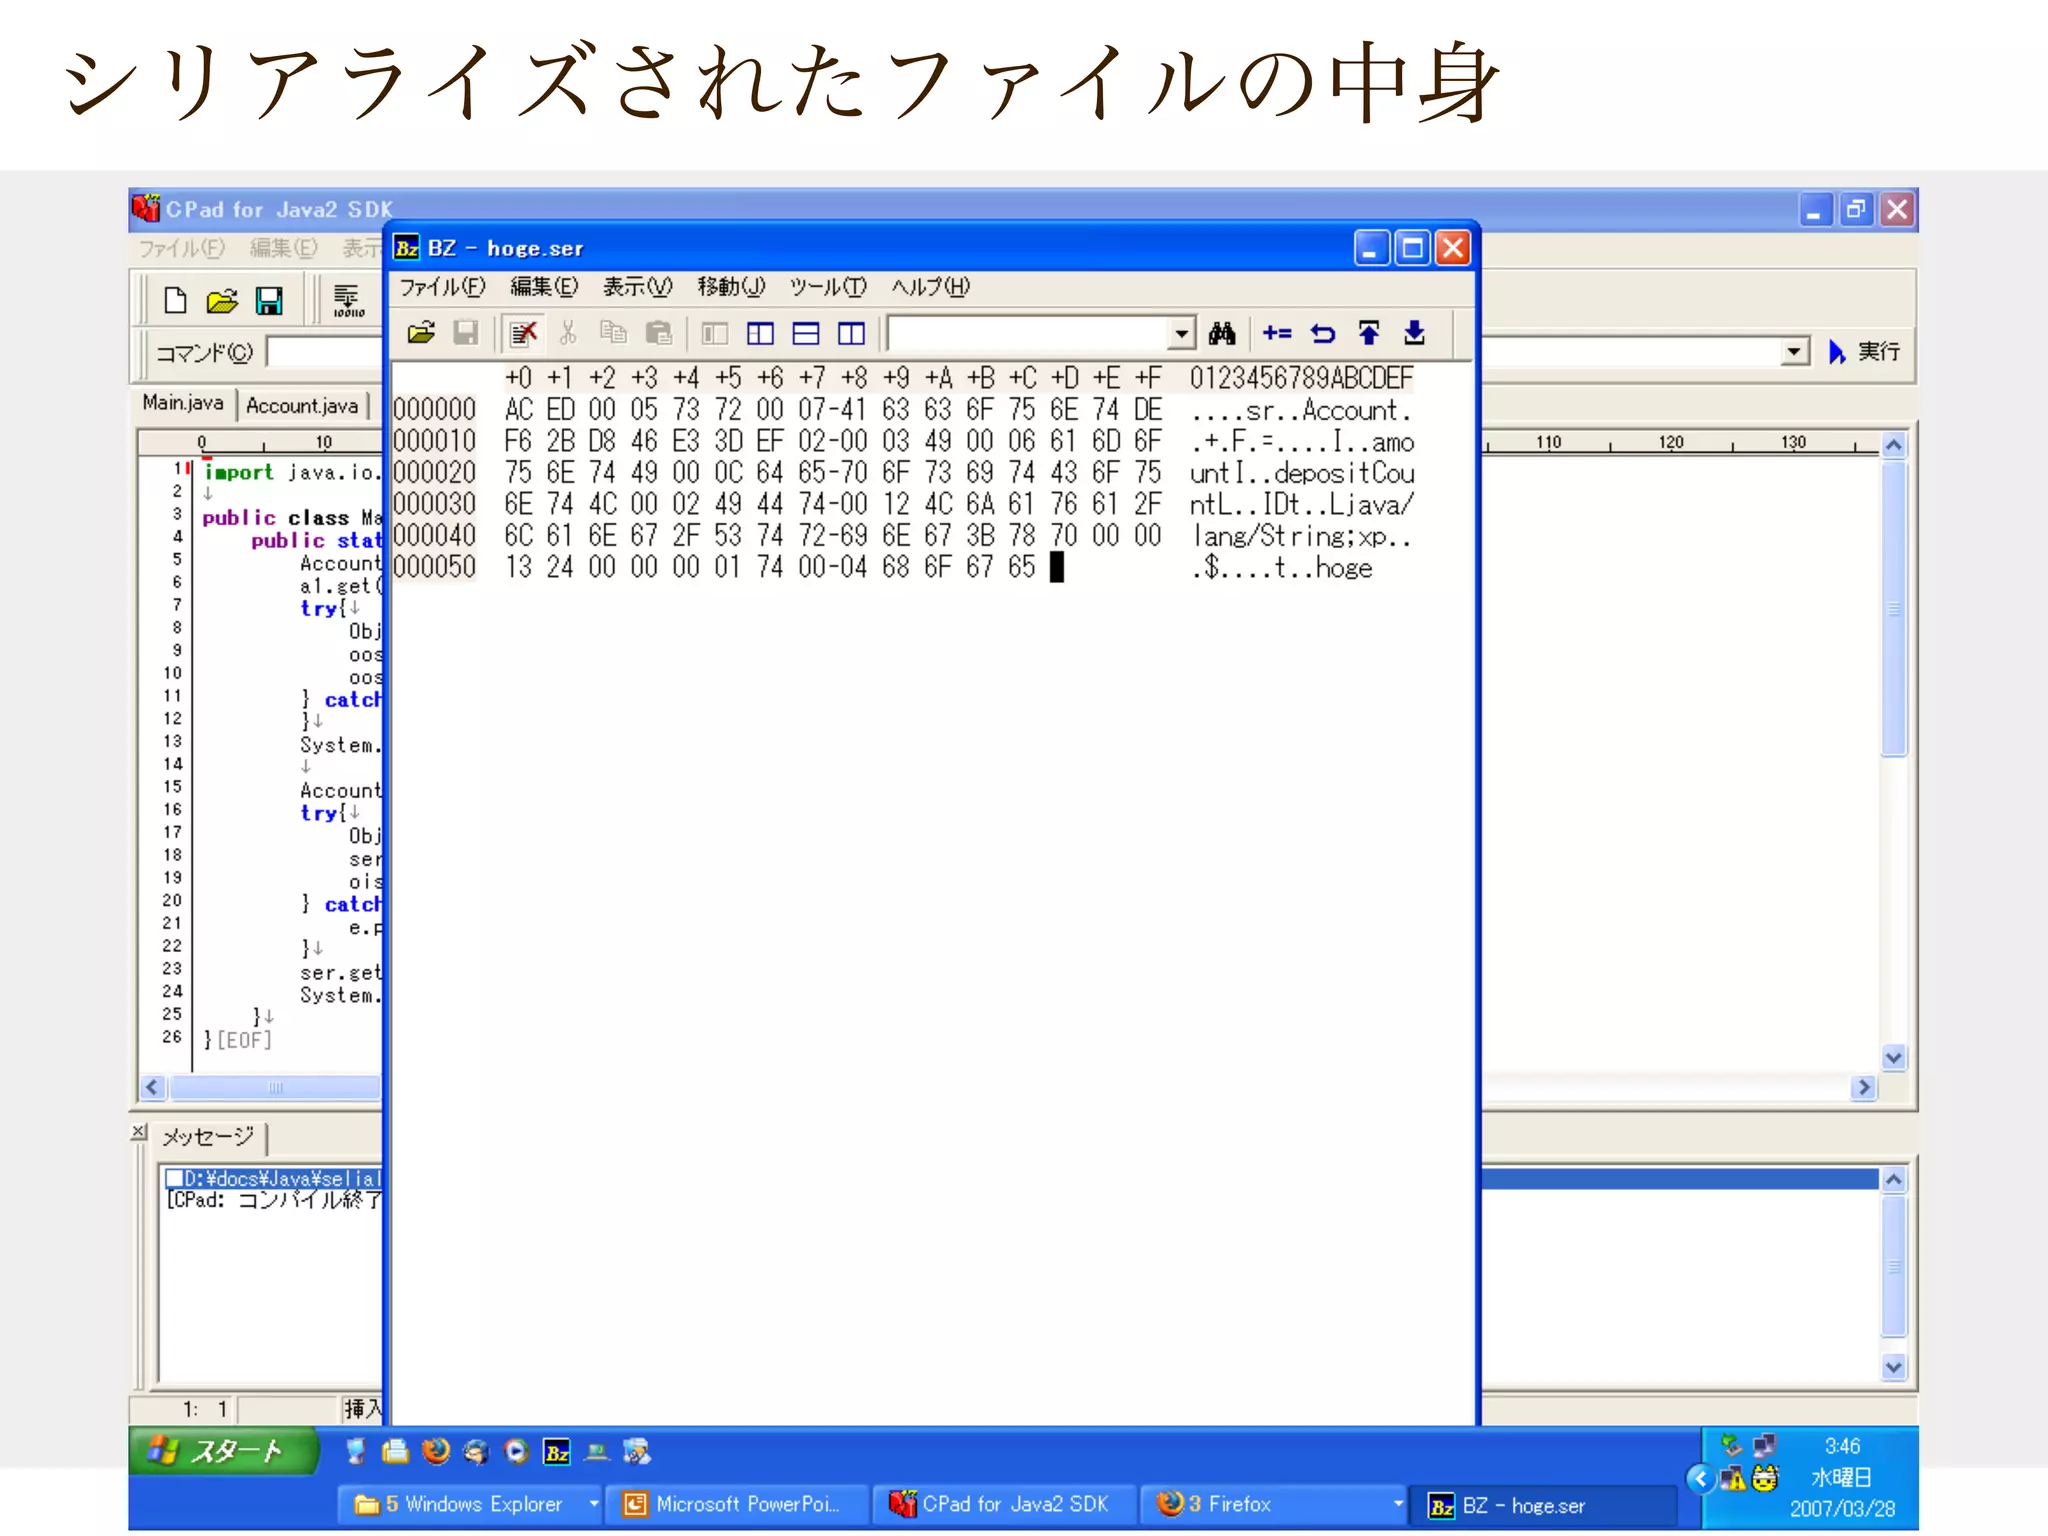The image size is (2048, 1536).
Task: Switch to the Main.java tab
Action: [x=183, y=403]
